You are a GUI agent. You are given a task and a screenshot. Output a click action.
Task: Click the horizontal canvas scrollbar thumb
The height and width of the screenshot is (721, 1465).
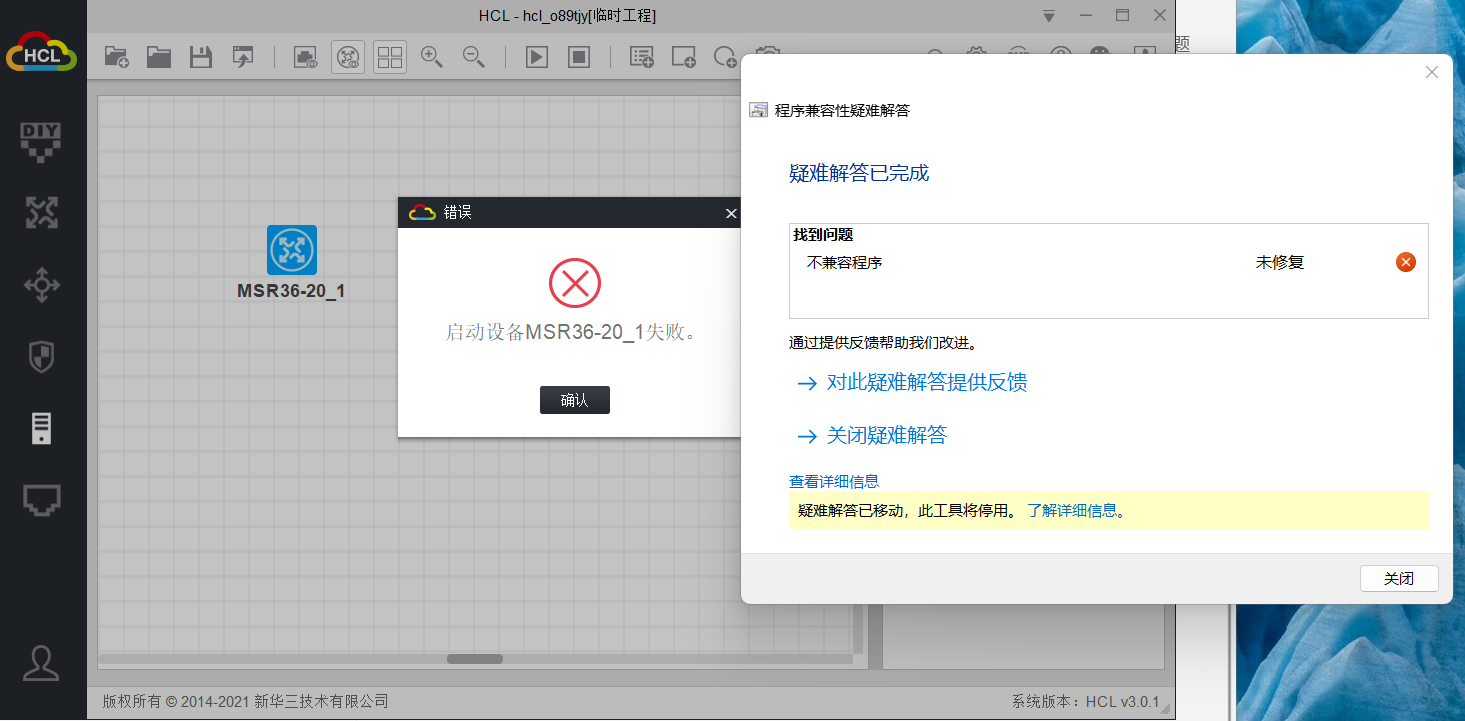tap(475, 659)
